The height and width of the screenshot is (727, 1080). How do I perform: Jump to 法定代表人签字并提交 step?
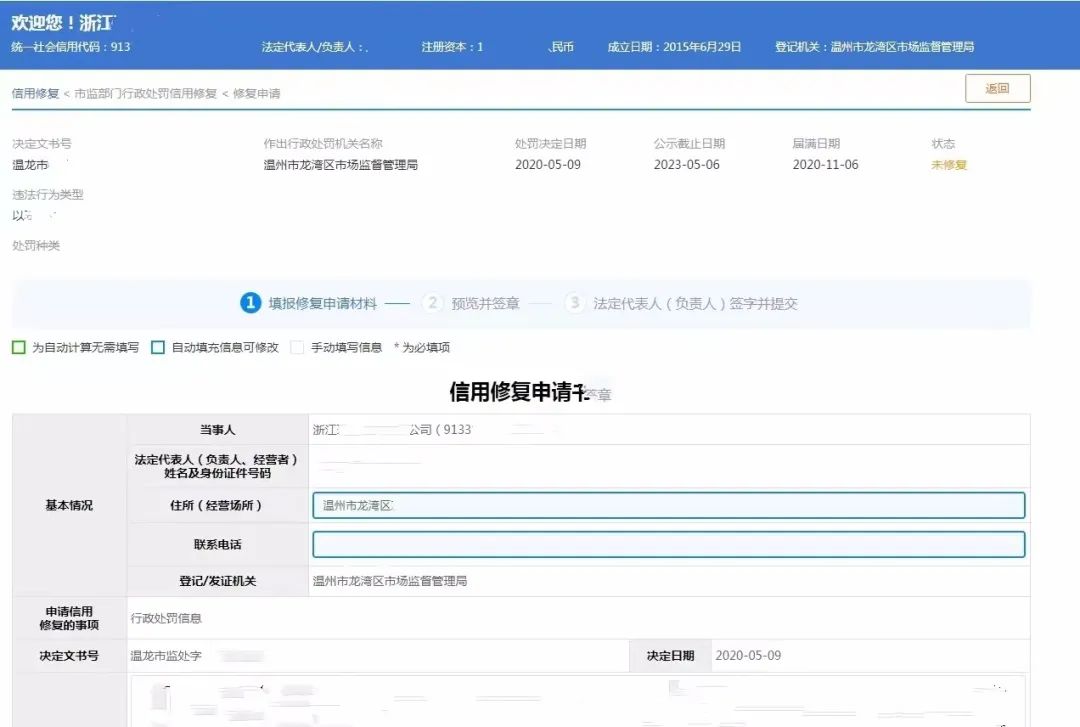[695, 303]
